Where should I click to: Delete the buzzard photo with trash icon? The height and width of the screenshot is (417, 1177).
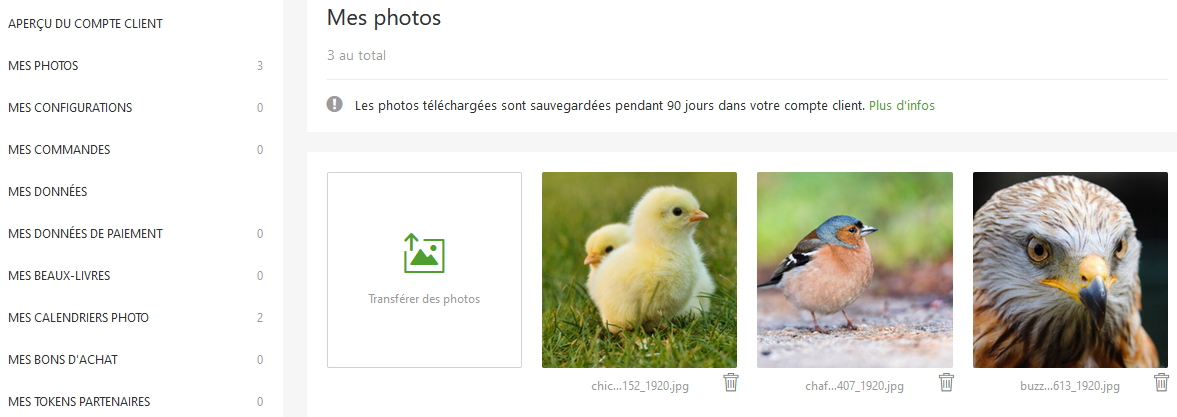pyautogui.click(x=1161, y=382)
